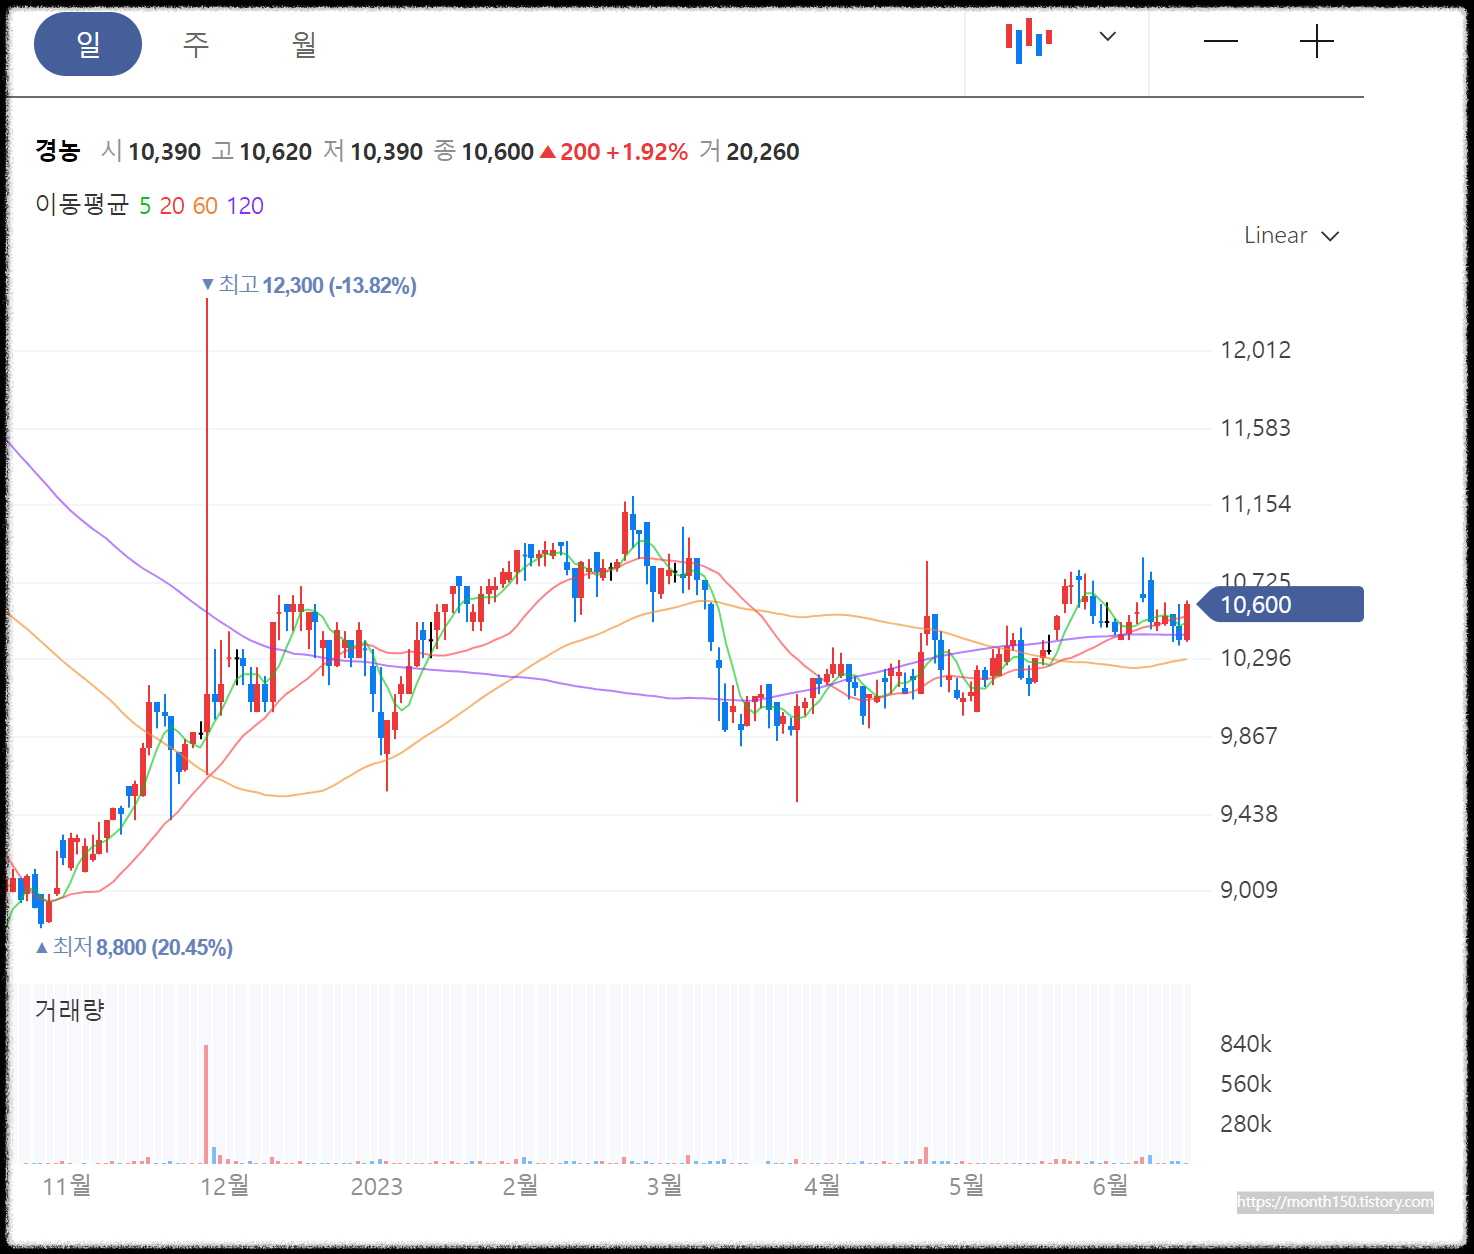Click the 최저 8,800 low marker label

click(x=134, y=947)
